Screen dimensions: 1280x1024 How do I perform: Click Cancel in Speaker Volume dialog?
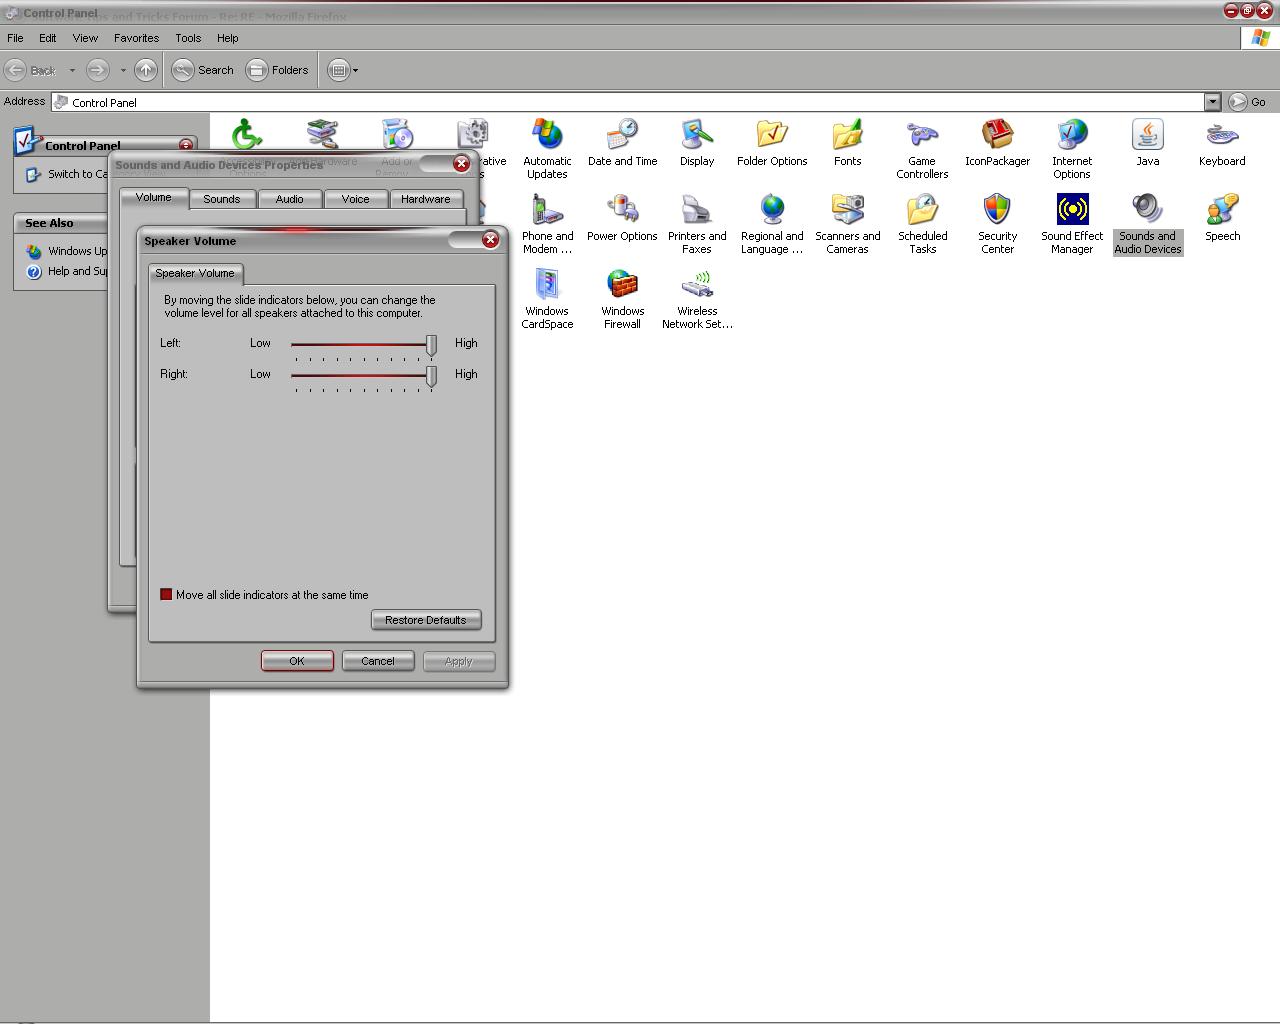378,661
